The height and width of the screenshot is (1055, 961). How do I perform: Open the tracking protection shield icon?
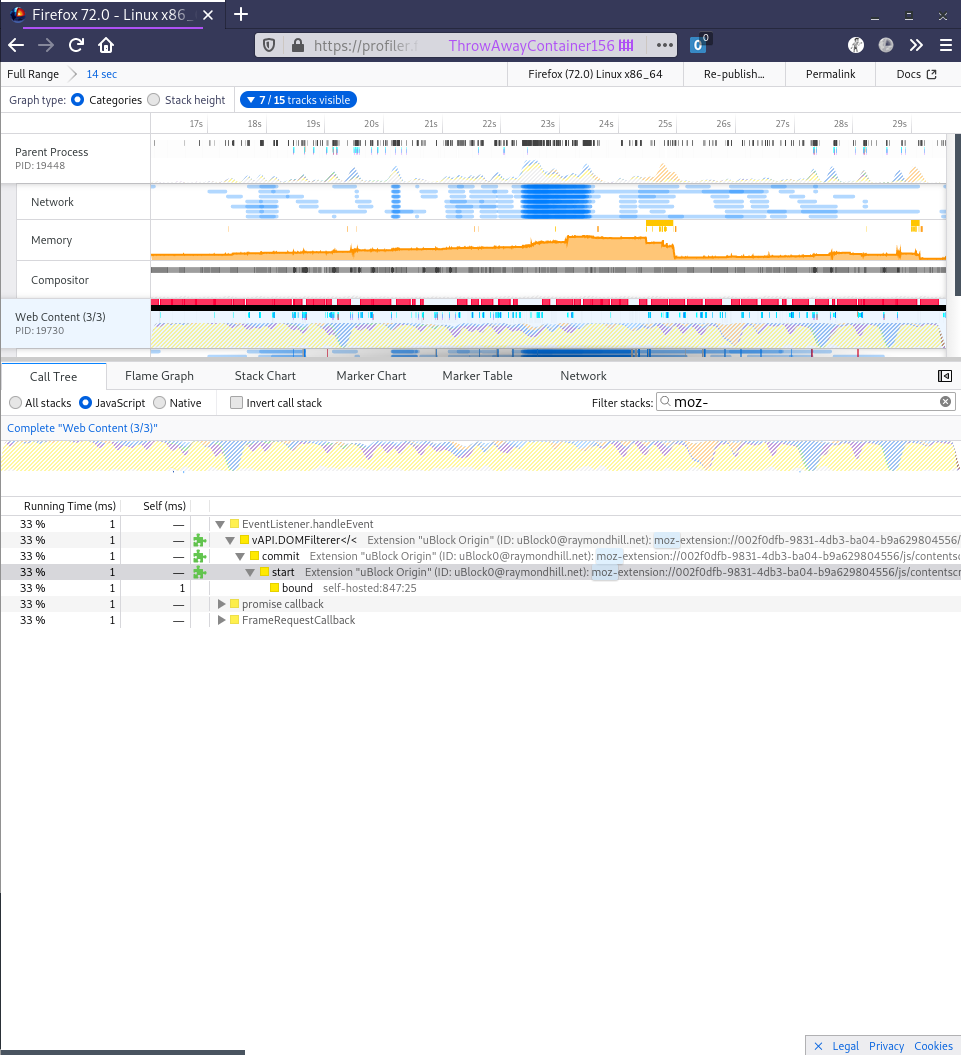[269, 45]
